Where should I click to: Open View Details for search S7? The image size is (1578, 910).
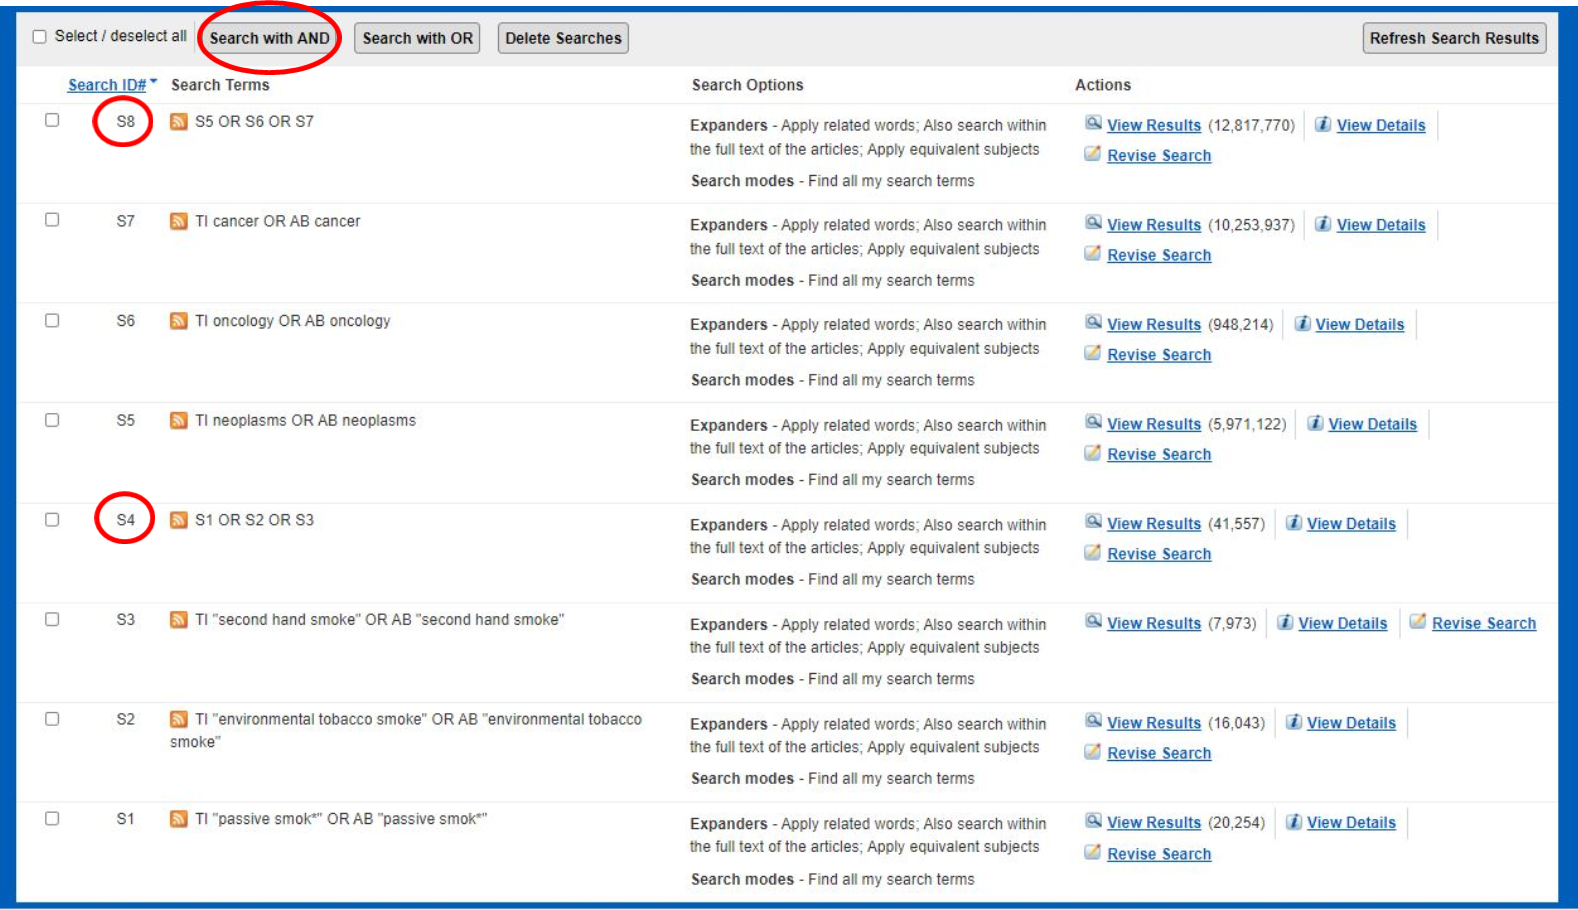pyautogui.click(x=1381, y=225)
